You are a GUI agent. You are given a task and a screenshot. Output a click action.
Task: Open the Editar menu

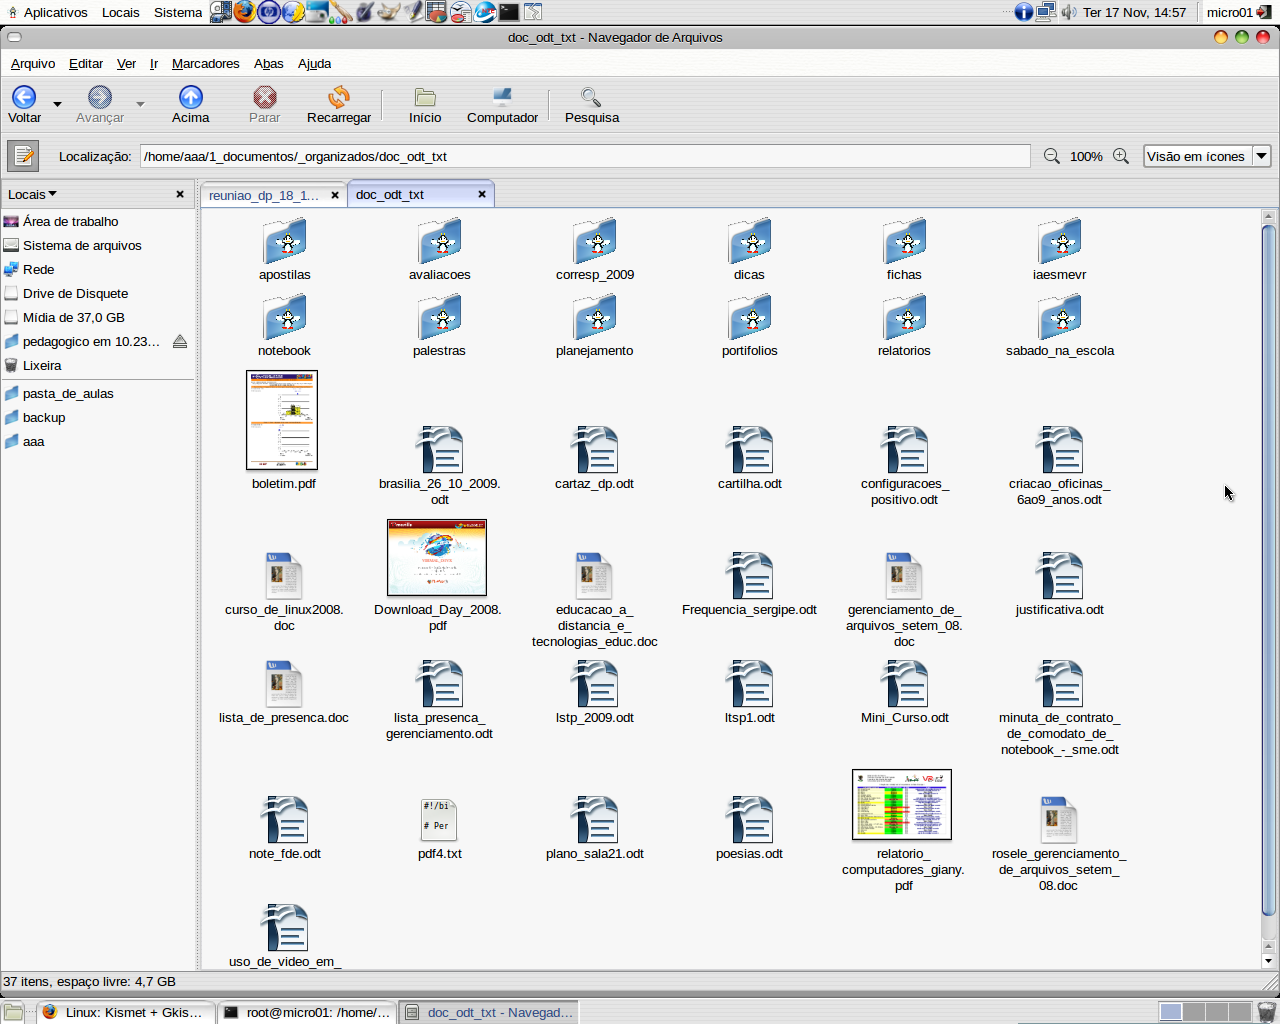pyautogui.click(x=86, y=63)
